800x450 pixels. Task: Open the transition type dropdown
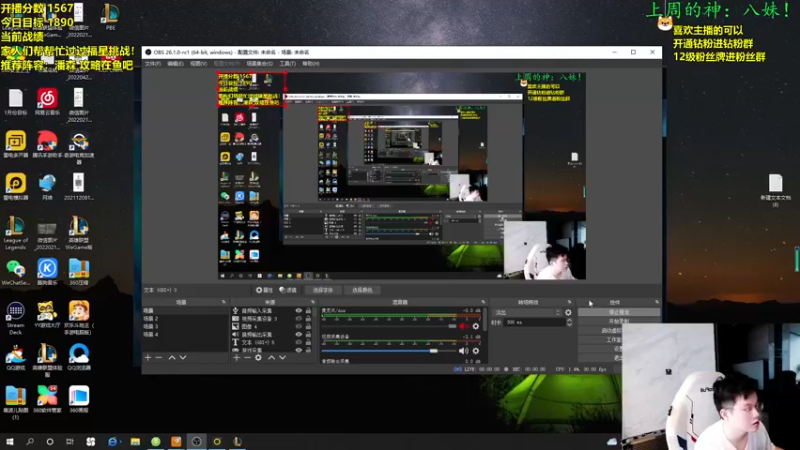point(527,312)
